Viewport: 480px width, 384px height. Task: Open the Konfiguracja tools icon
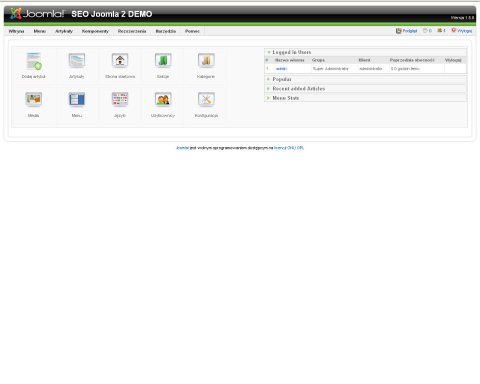click(206, 99)
